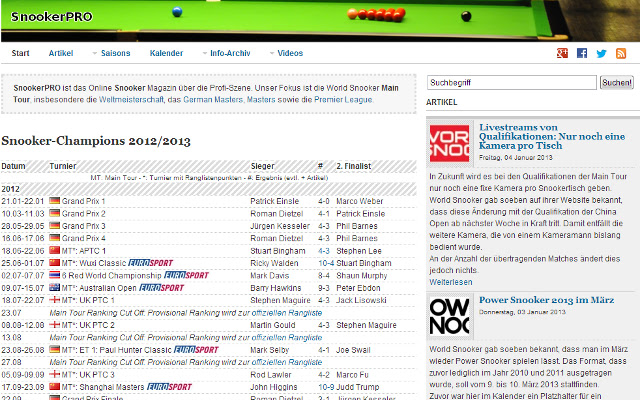Select finalist name Jack Lisowski
Viewport: 640px width, 400px height.
[361, 300]
